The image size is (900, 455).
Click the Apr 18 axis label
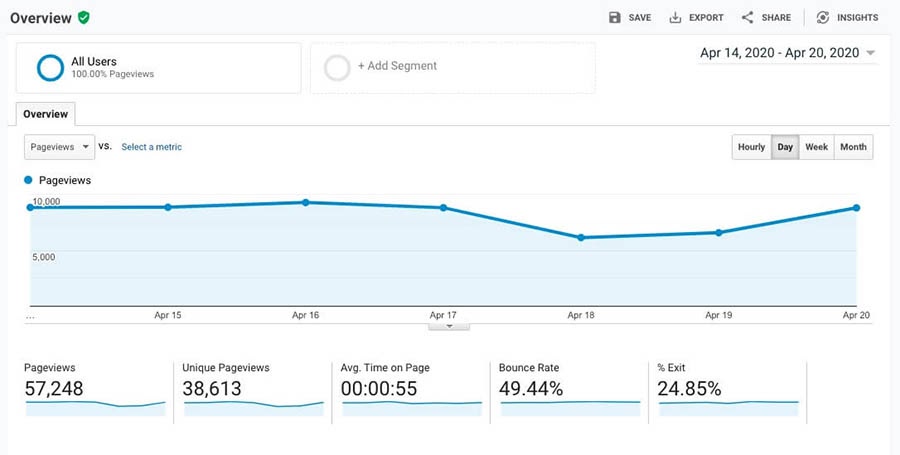click(581, 315)
